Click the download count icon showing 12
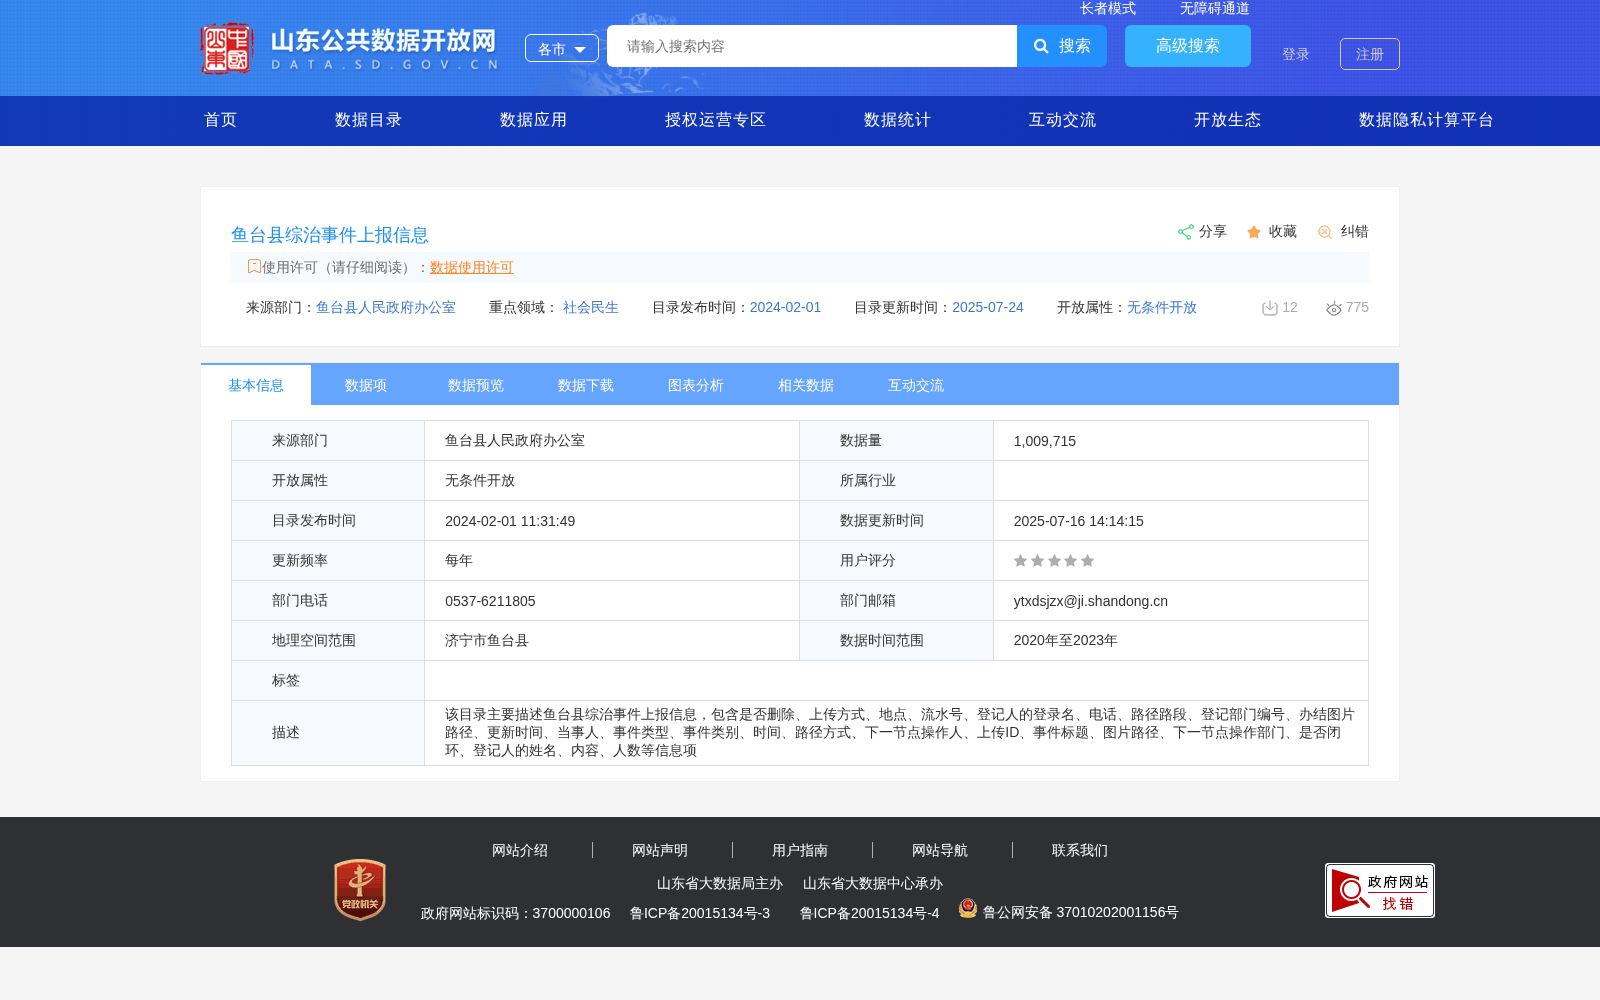The height and width of the screenshot is (1000, 1600). [1270, 308]
